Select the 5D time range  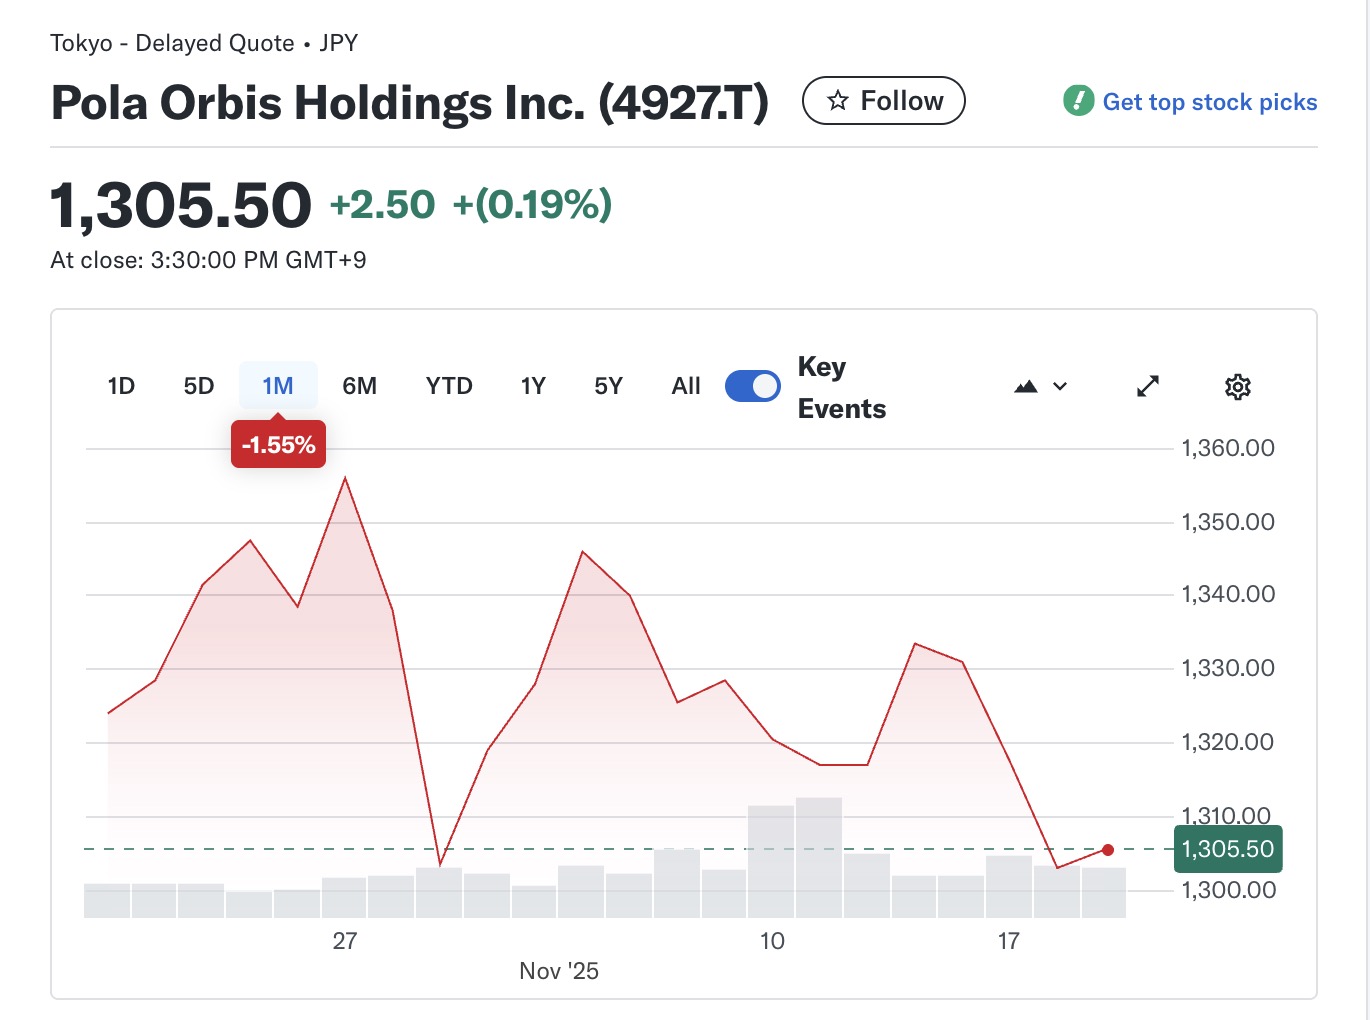(x=199, y=386)
